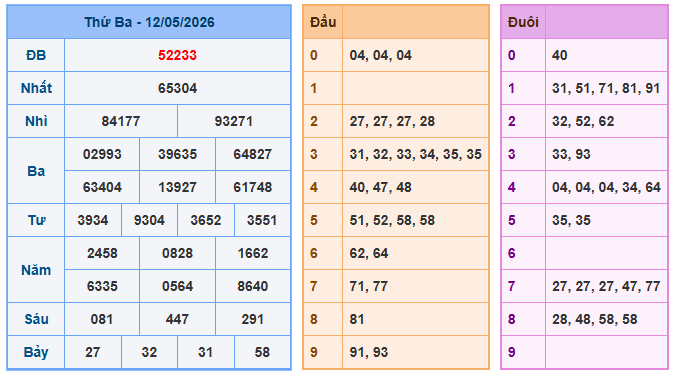Select Đầu row 7 values 71, 77
Viewport: 675px width, 379px height.
coord(369,286)
